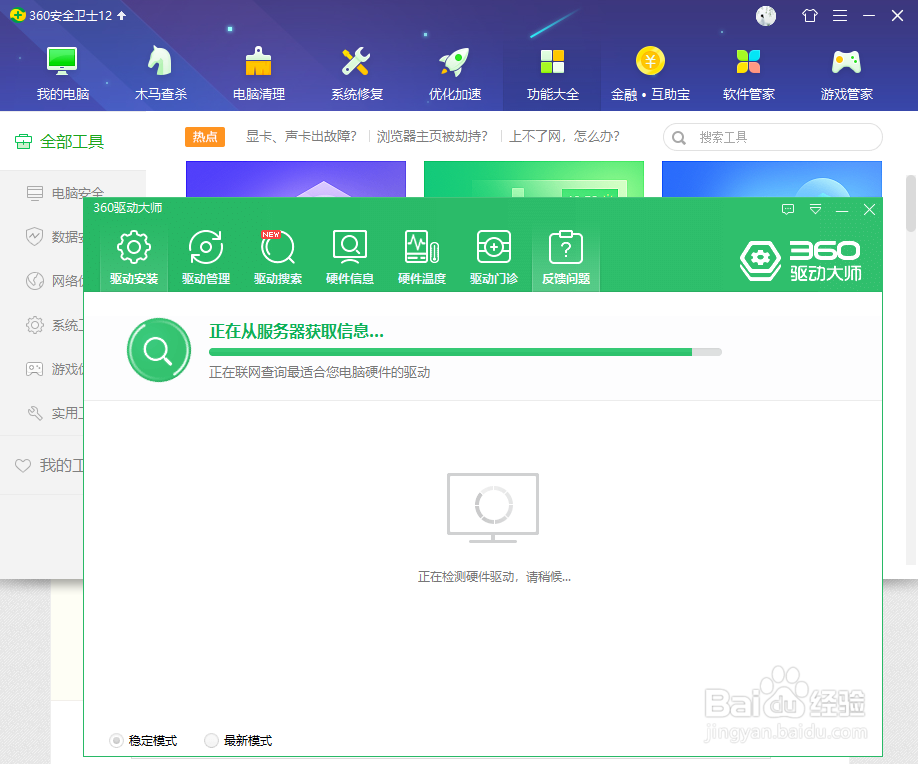This screenshot has width=918, height=764.
Task: Select 硬件温度 tab
Action: tap(422, 258)
